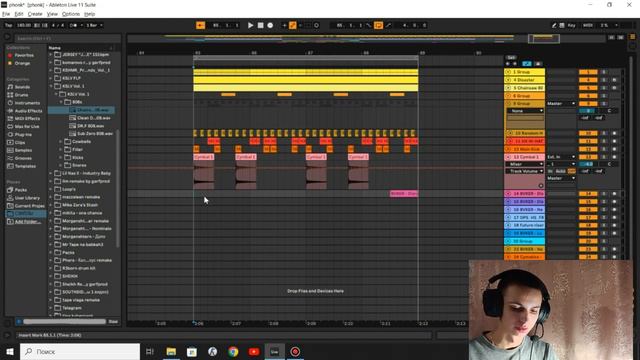Fold the 1 Group track
Screen dimensions: 640x360
508,72
